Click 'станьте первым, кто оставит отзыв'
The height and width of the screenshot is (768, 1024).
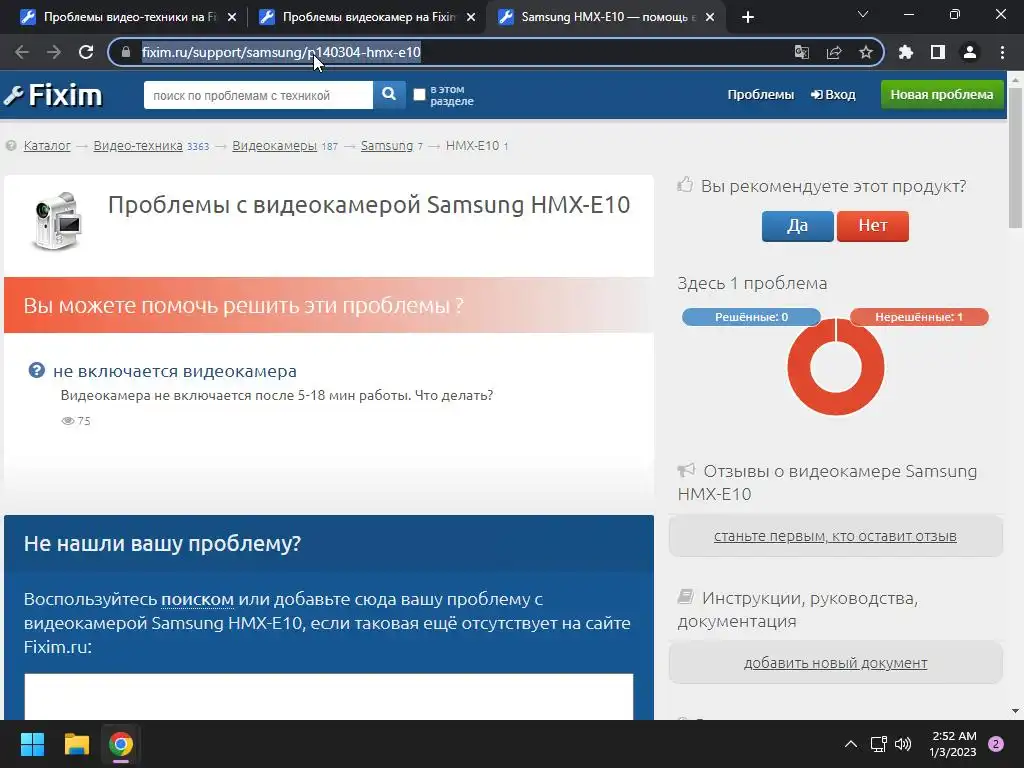click(835, 536)
